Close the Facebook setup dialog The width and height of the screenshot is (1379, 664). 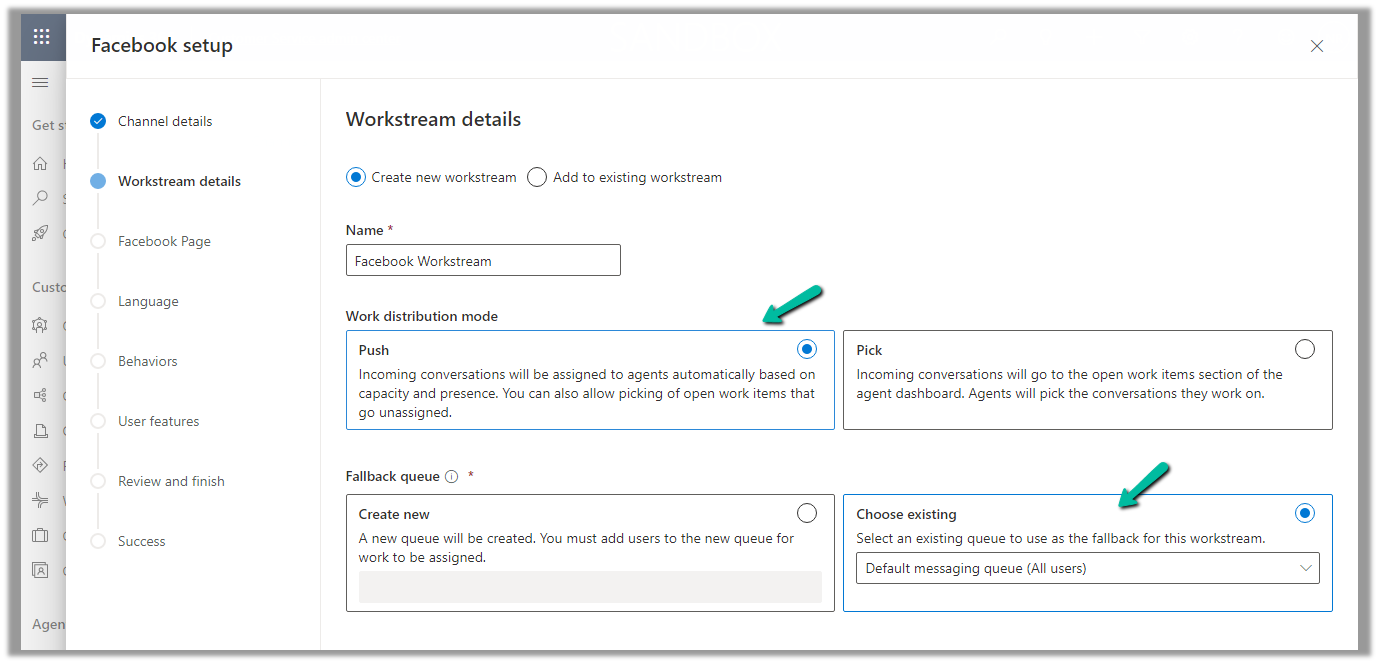(1317, 46)
